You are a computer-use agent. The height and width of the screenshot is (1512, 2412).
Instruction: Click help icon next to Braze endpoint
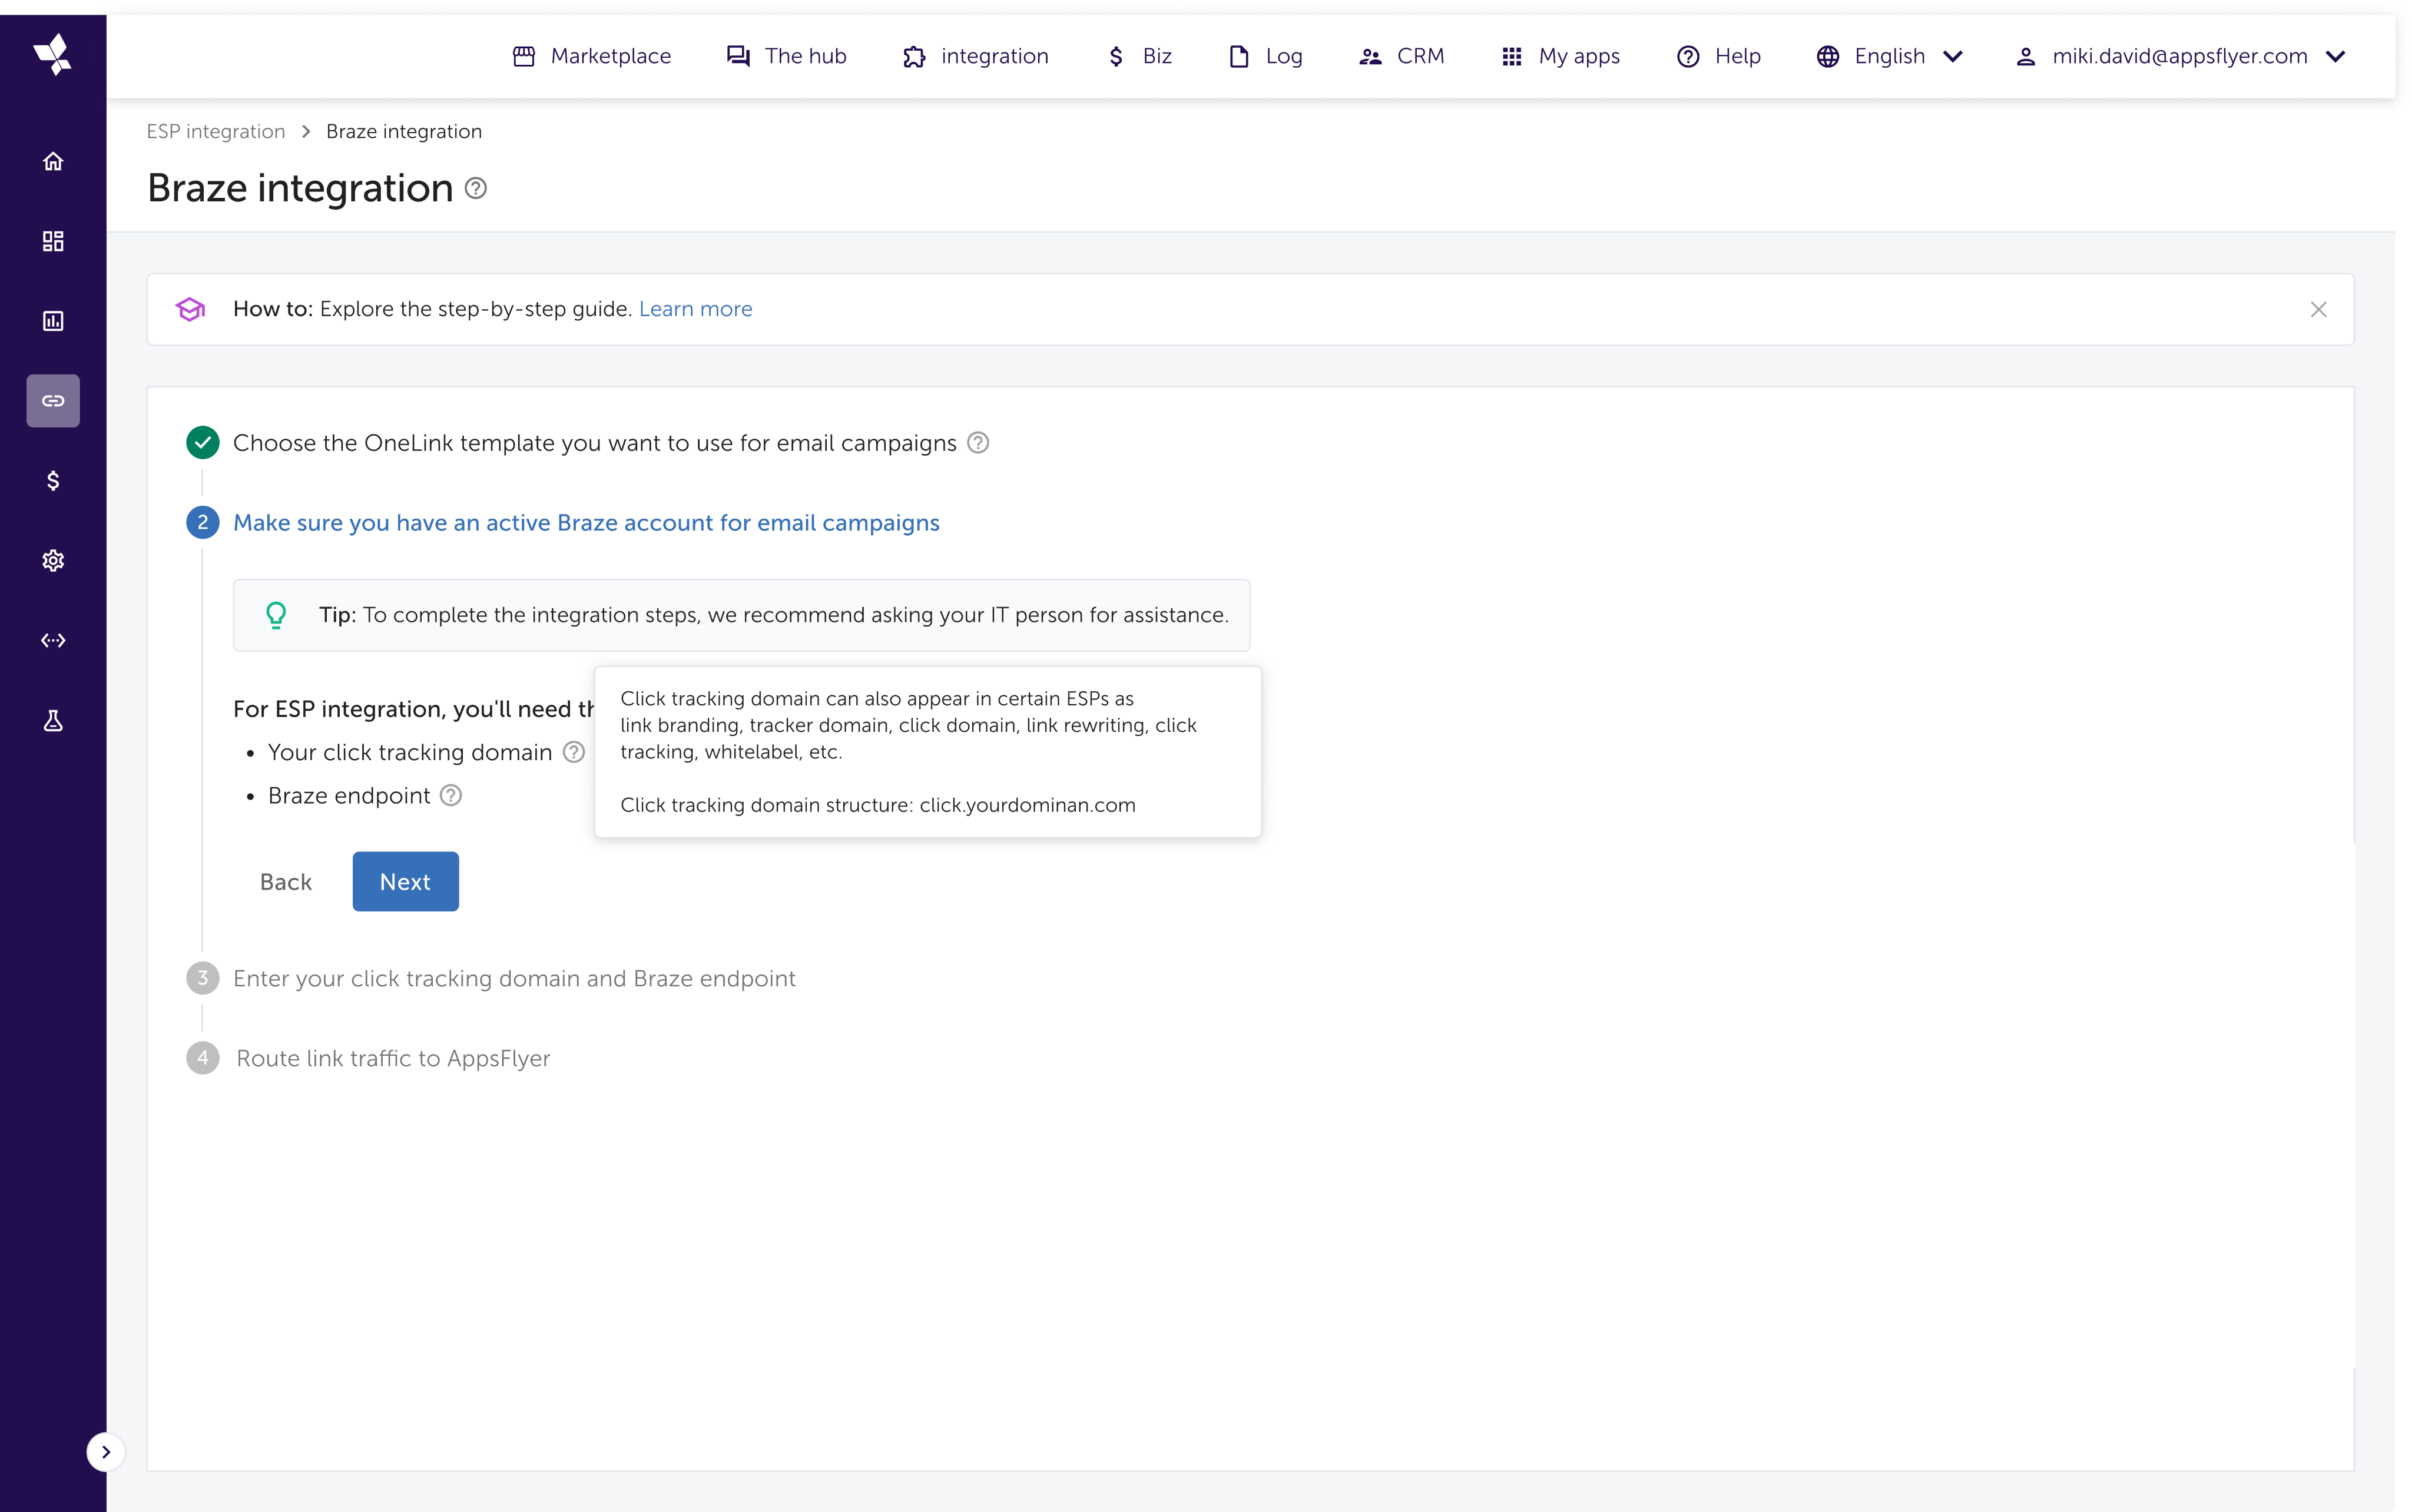(451, 796)
